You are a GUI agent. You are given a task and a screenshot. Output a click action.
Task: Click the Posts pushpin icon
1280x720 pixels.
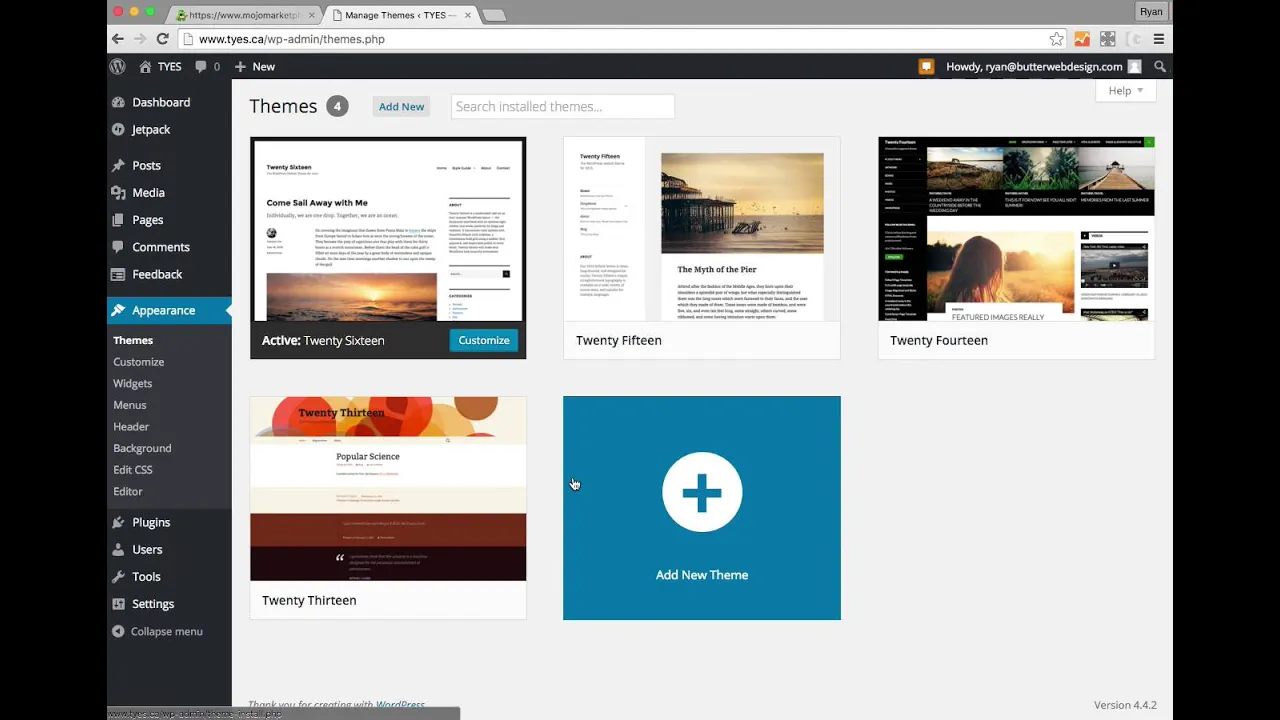point(119,165)
